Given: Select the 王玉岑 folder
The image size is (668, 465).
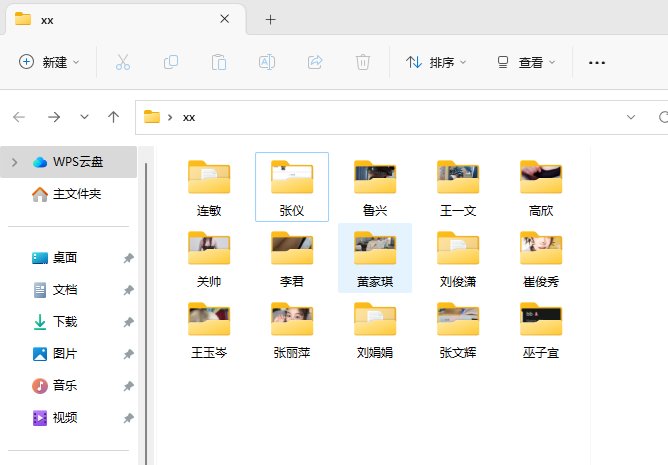Looking at the screenshot, I should pyautogui.click(x=209, y=330).
